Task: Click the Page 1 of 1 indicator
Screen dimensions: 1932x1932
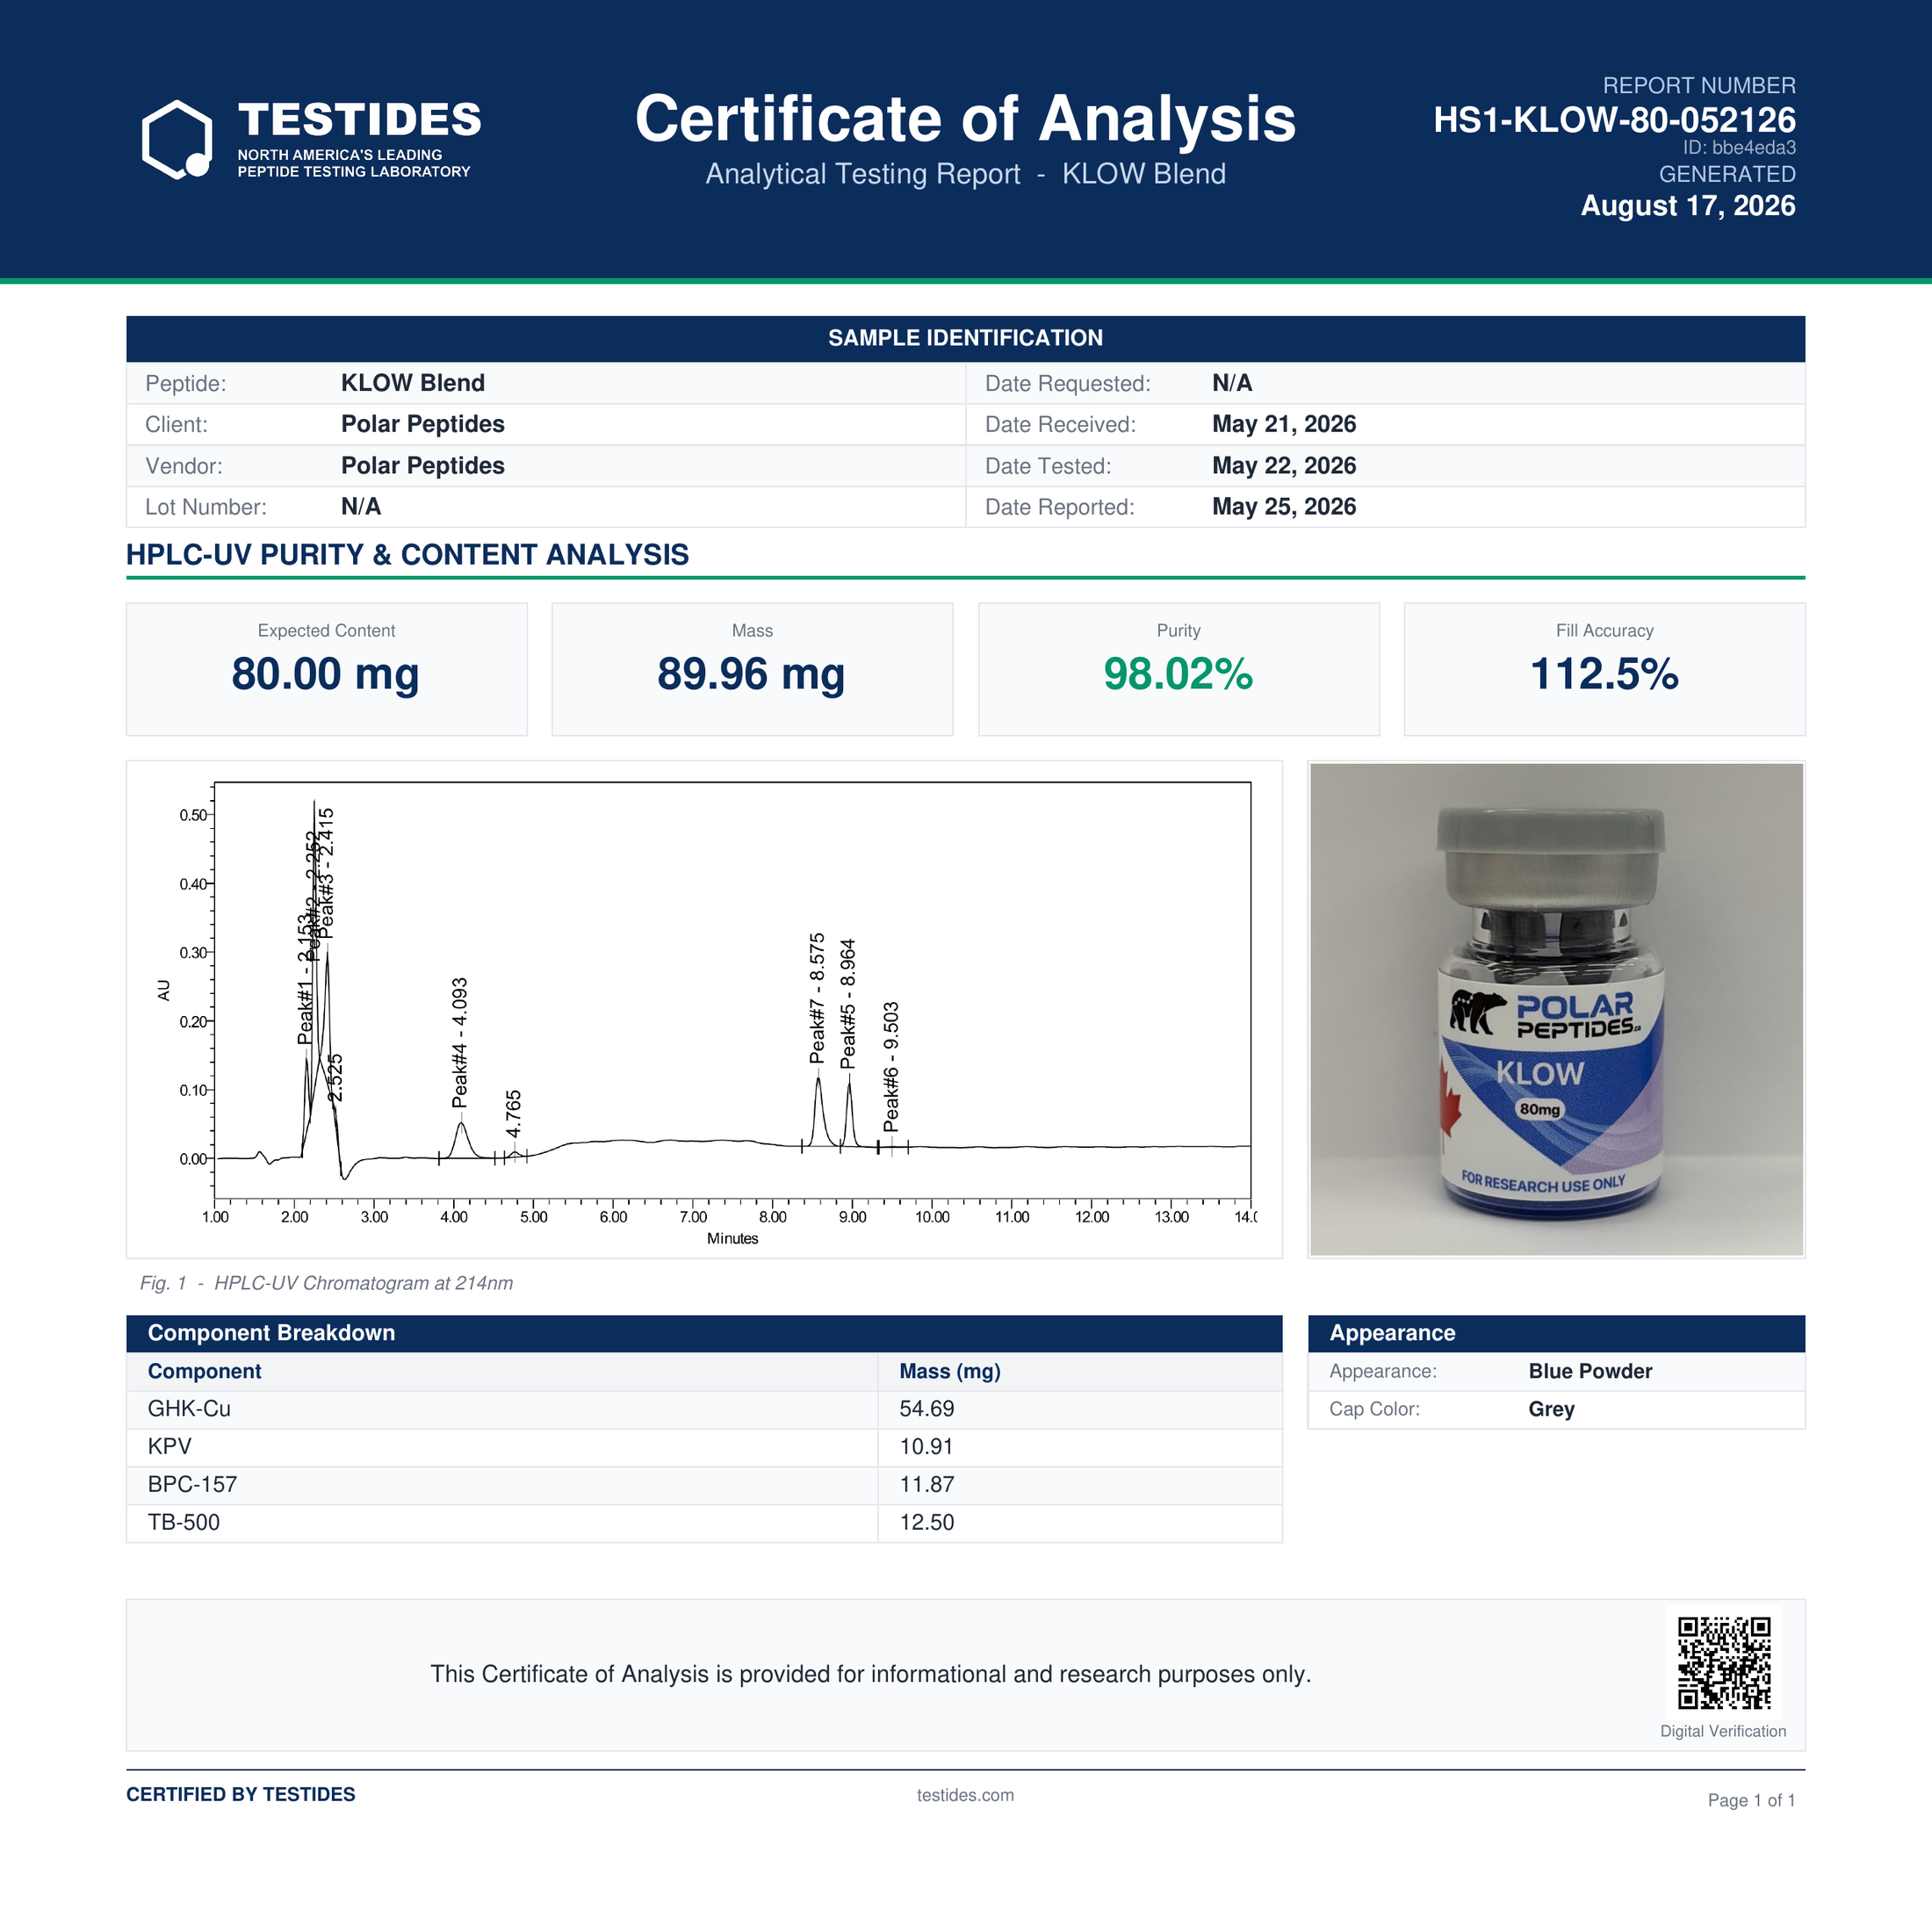Action: click(x=1751, y=1800)
